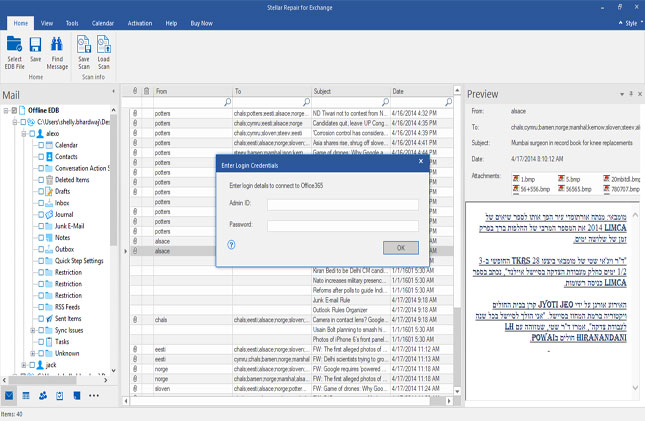Check the Deleted Items checkbox
Image resolution: width=645 pixels, height=421 pixels.
(41, 180)
